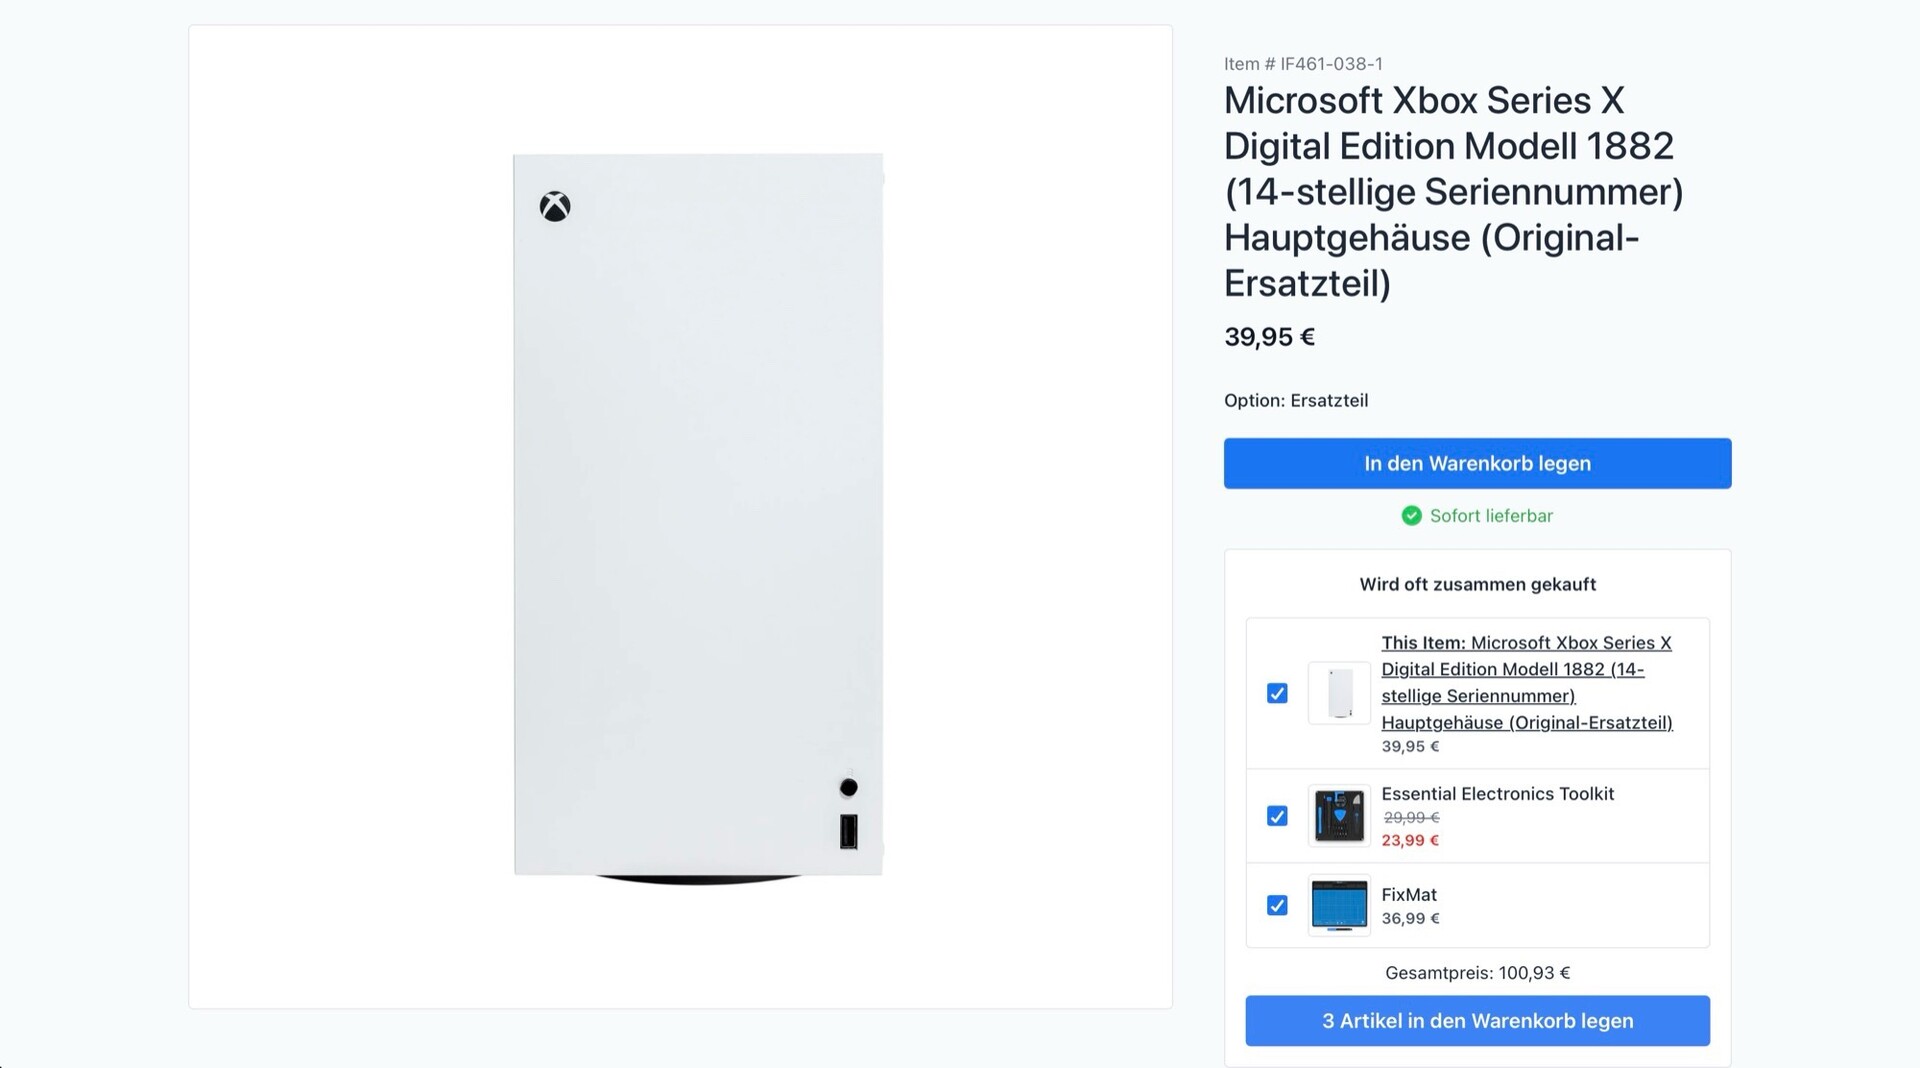Uncheck the Essential Electronics Toolkit checkbox

[x=1277, y=816]
